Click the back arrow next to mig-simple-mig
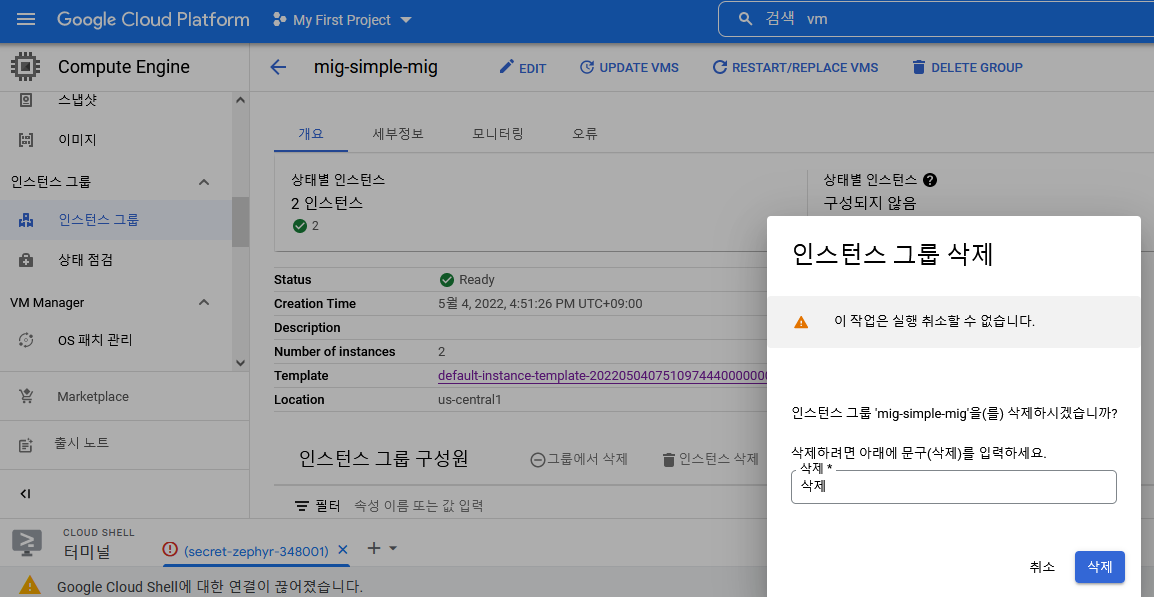The width and height of the screenshot is (1154, 597). (x=277, y=67)
